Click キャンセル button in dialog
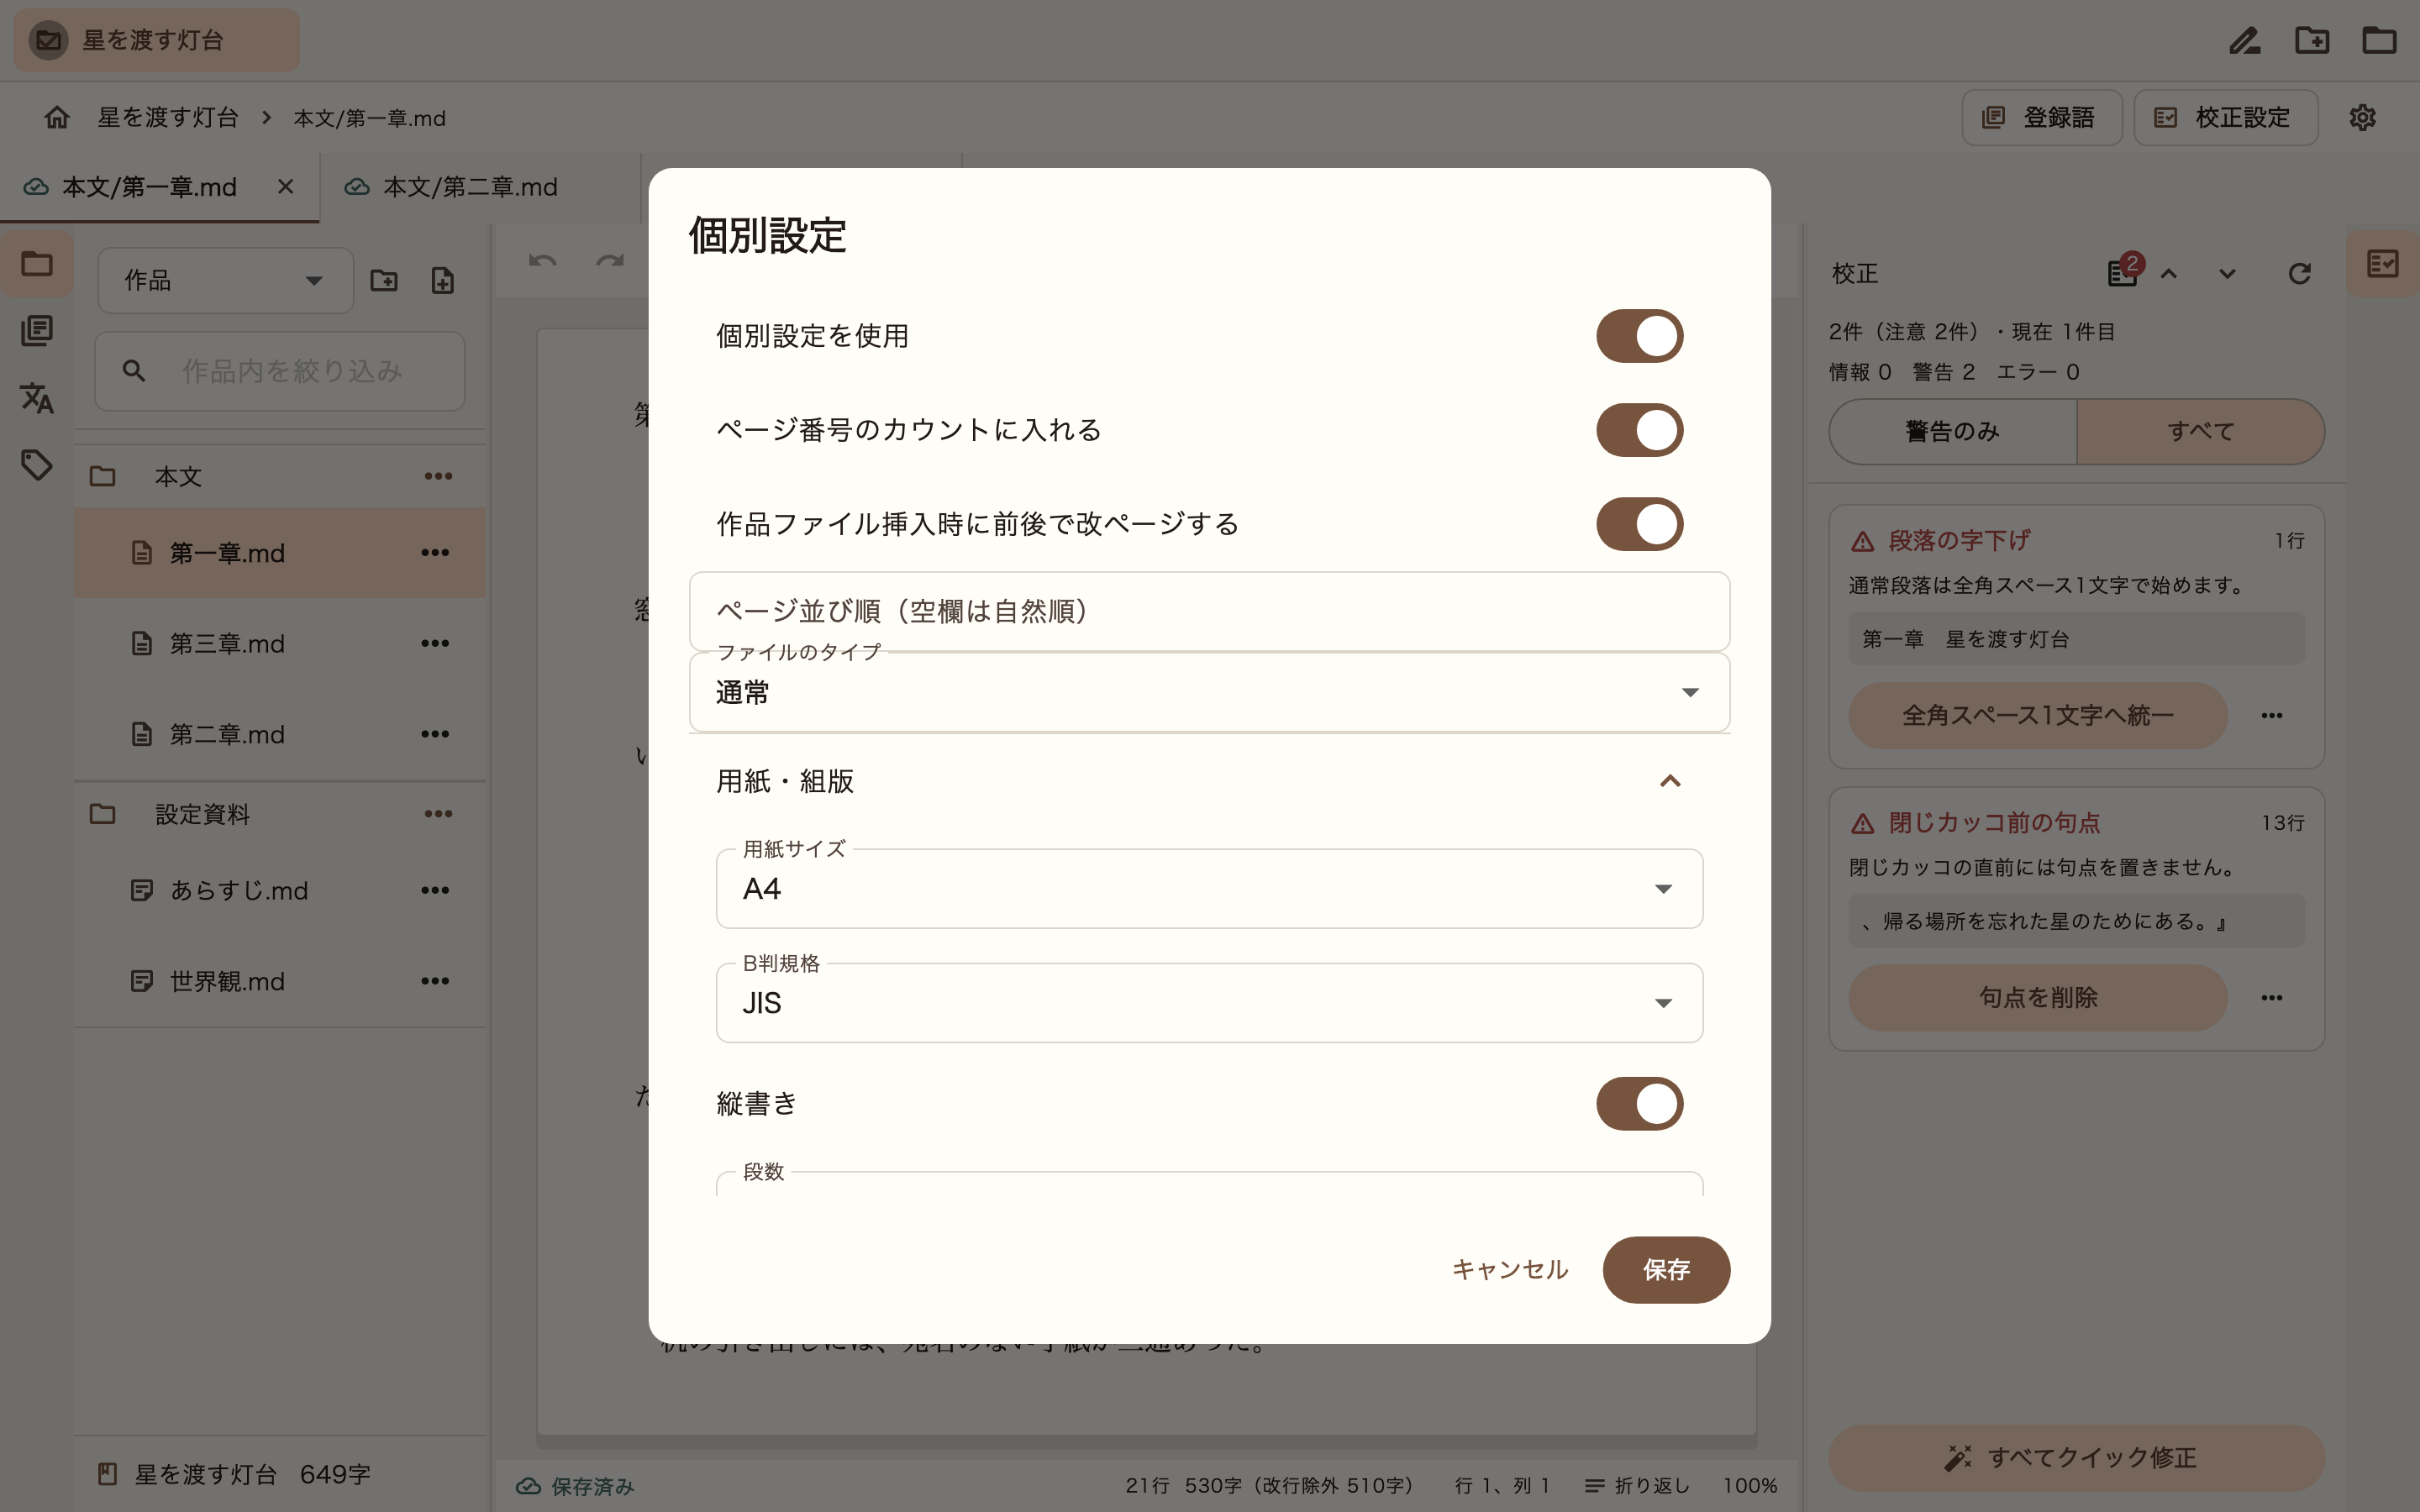 [1510, 1270]
